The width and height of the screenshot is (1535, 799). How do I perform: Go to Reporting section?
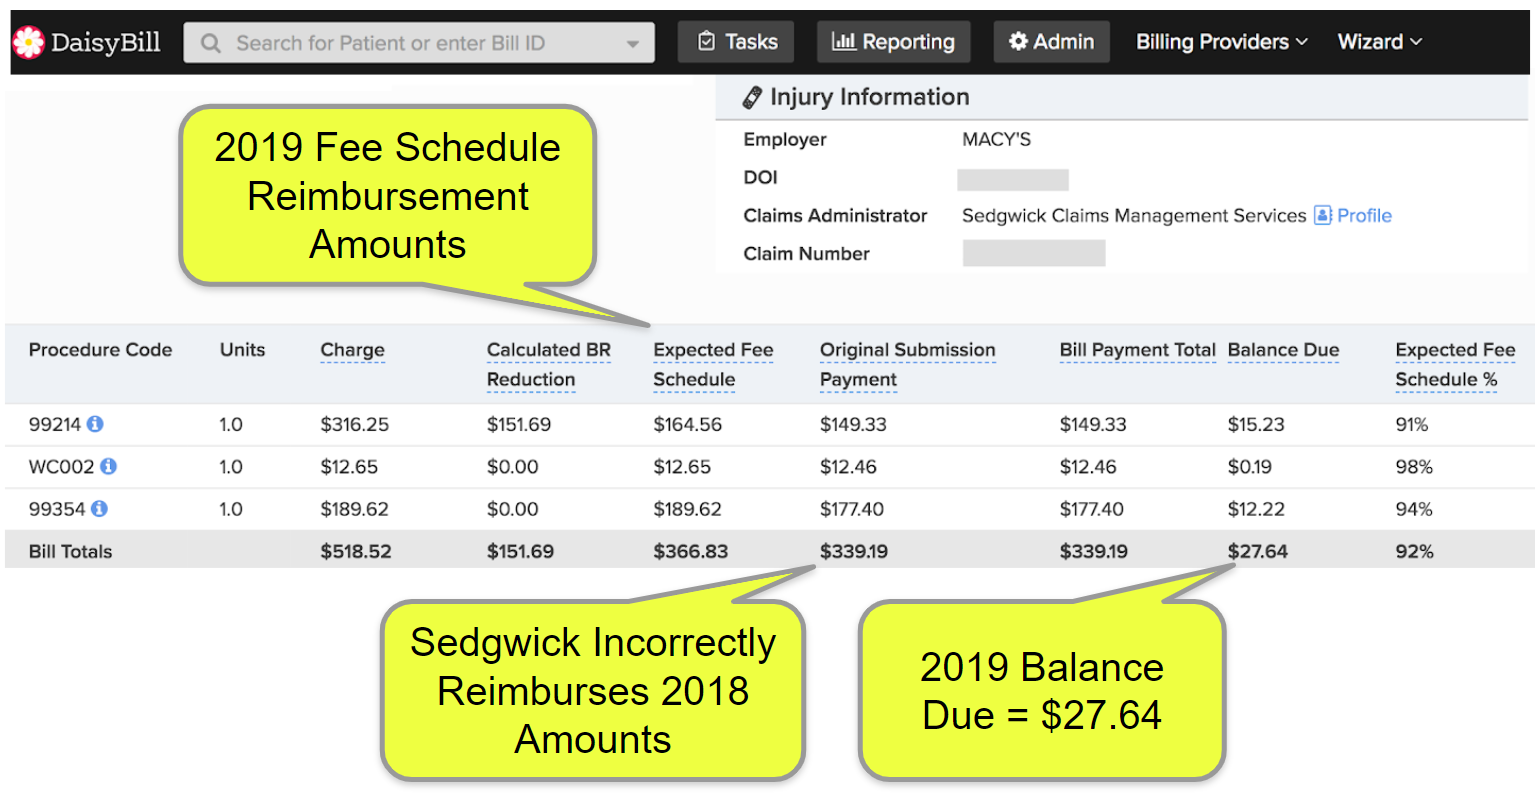pyautogui.click(x=893, y=42)
